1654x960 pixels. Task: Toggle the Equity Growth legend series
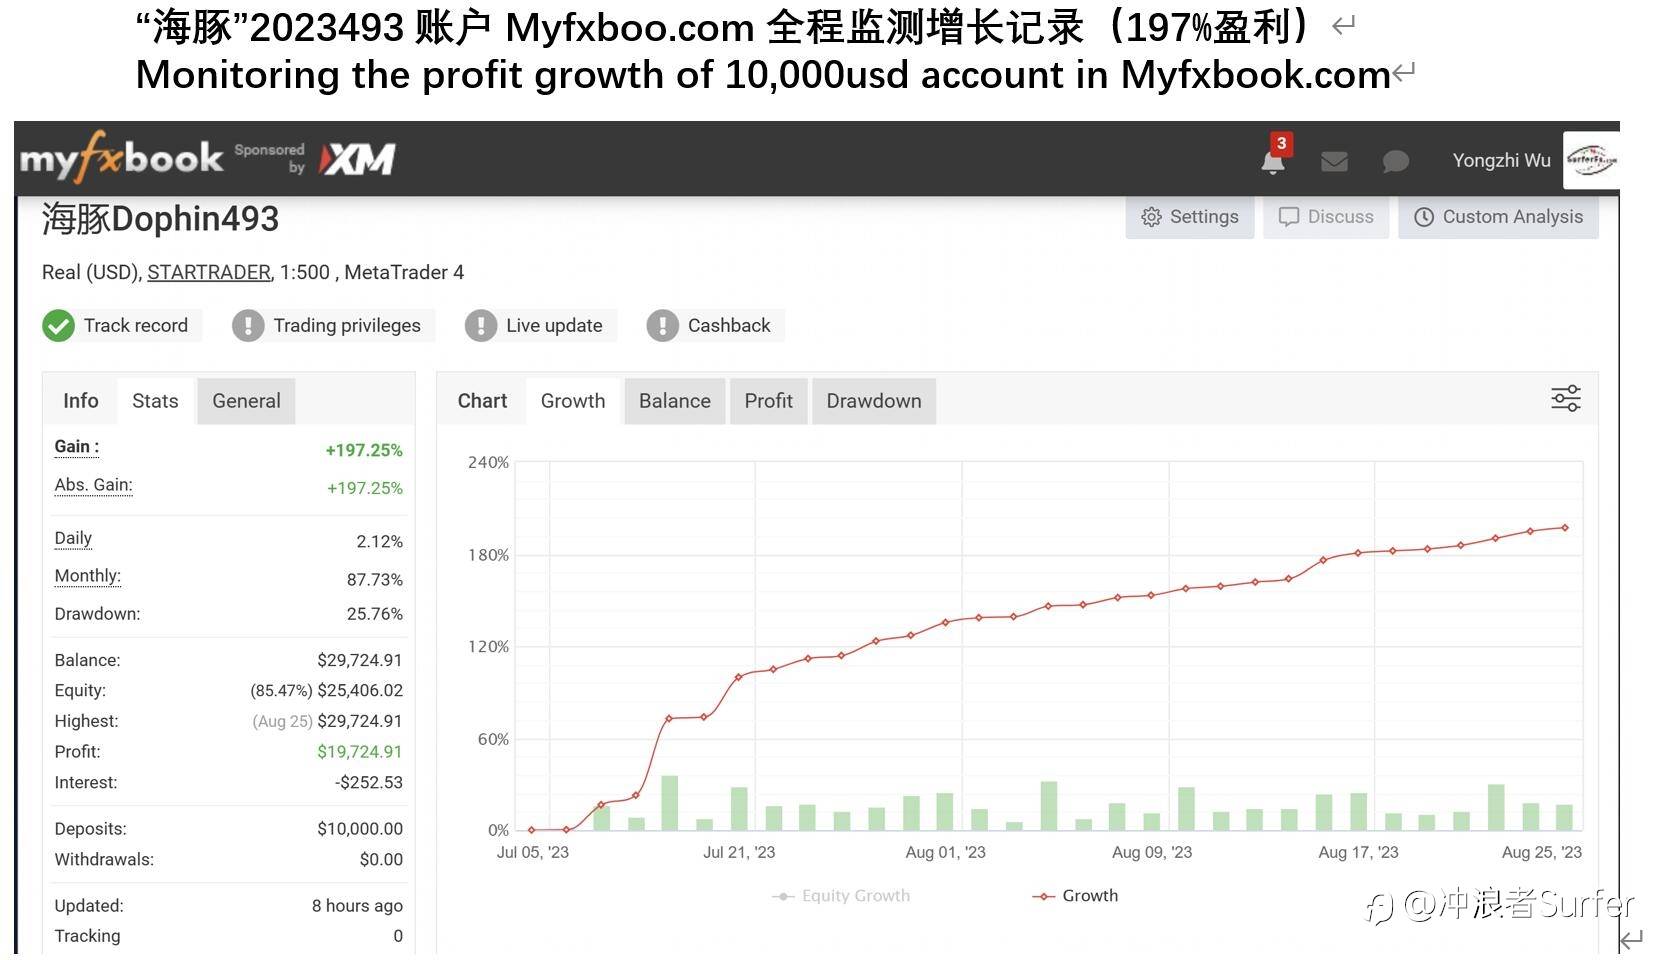pos(841,896)
